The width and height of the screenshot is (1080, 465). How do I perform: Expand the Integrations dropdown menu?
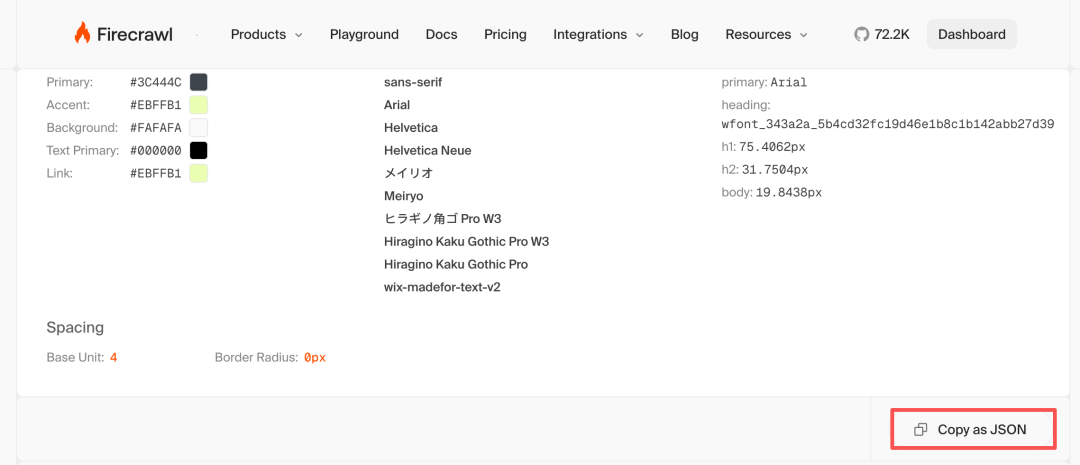pyautogui.click(x=598, y=34)
